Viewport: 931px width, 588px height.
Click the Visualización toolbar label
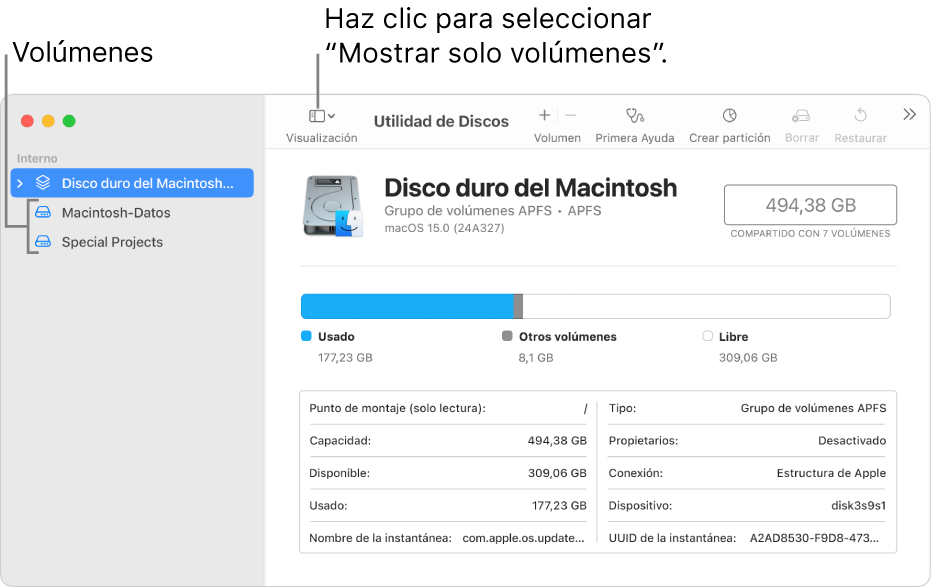point(322,138)
